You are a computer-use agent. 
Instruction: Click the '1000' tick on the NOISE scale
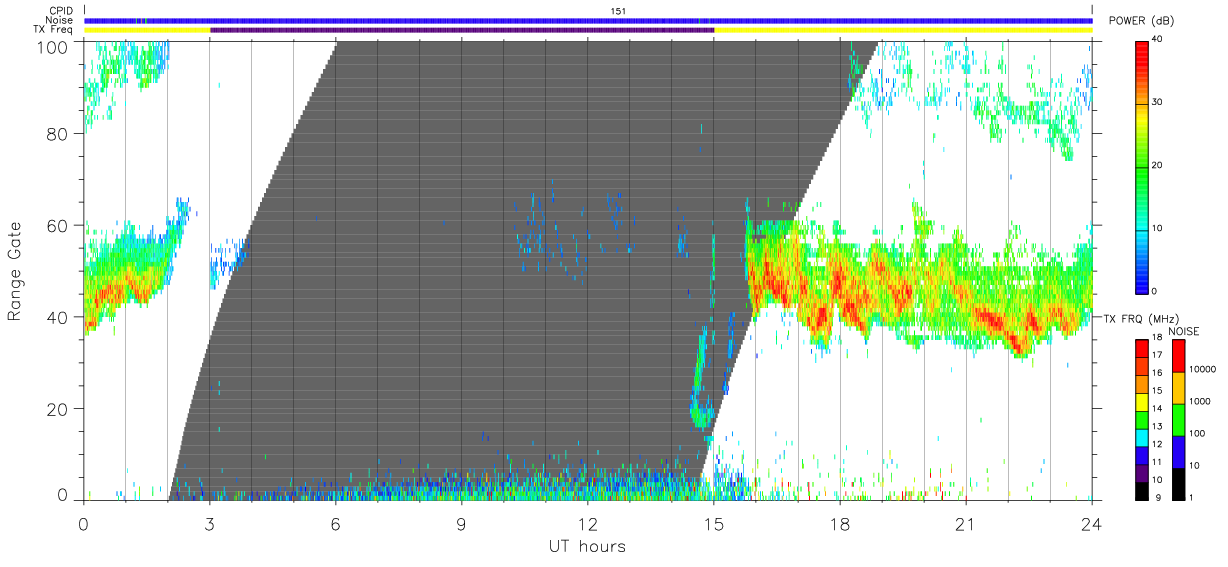pos(1200,401)
